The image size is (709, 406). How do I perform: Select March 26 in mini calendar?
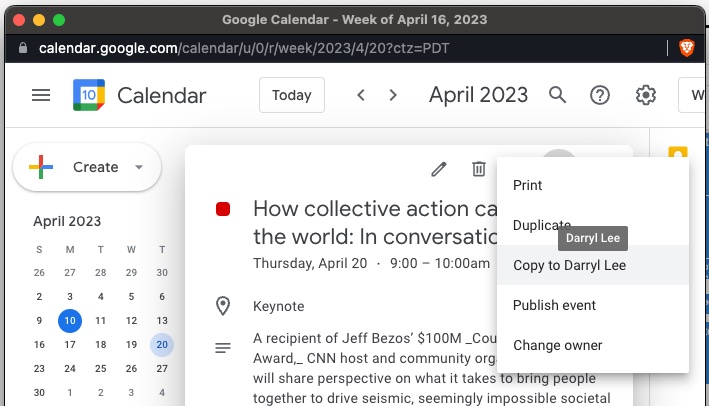point(39,273)
